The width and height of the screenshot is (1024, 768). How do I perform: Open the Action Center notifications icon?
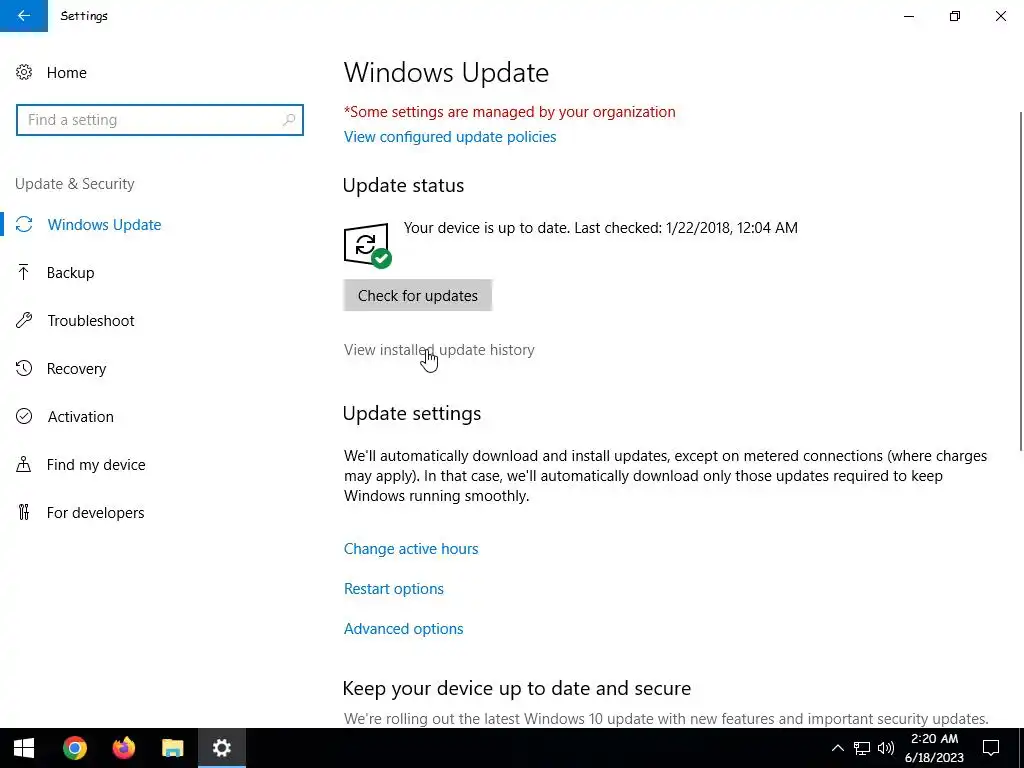coord(991,748)
